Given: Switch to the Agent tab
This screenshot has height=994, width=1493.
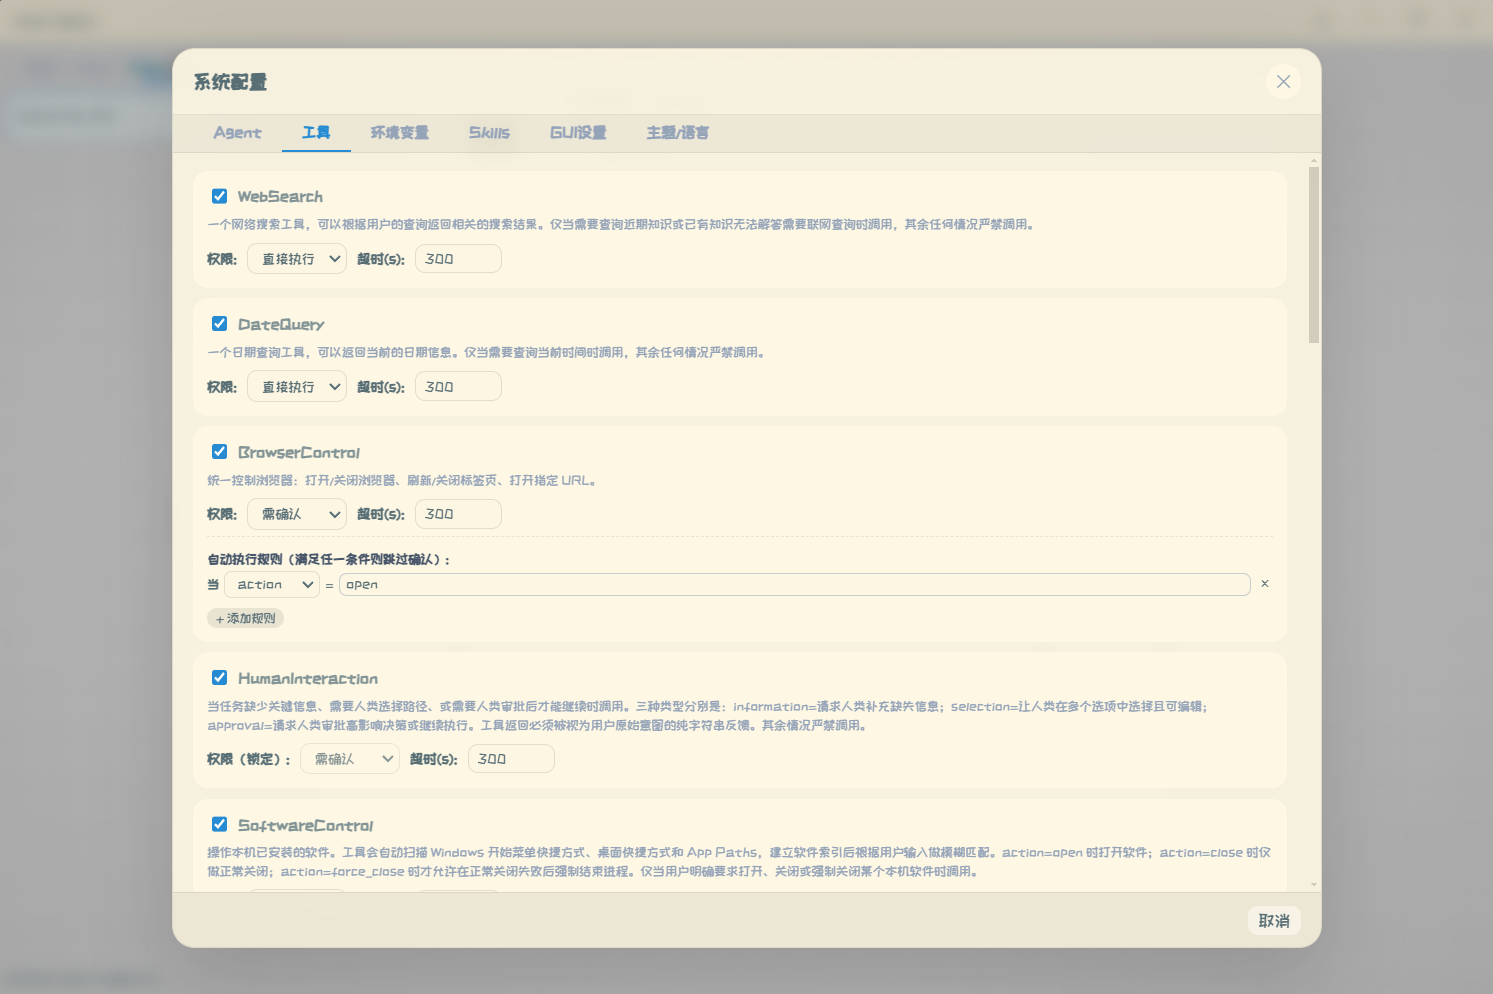Looking at the screenshot, I should [x=237, y=132].
